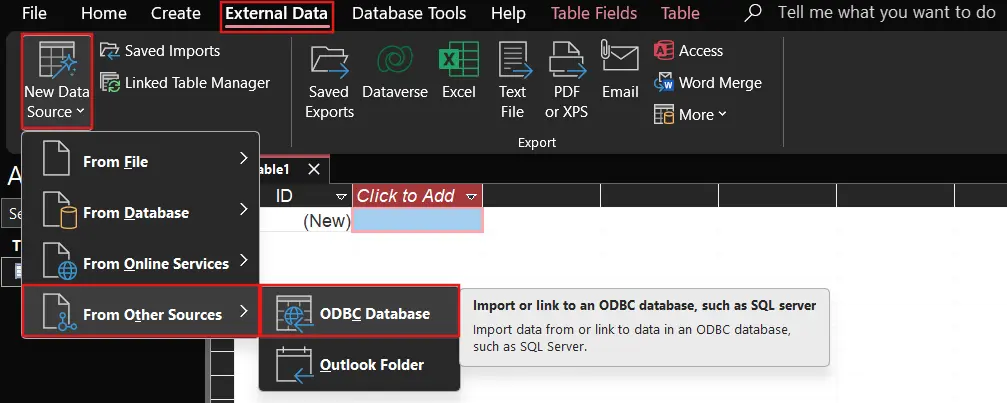1007x403 pixels.
Task: Click the From Online Services chevron
Action: (243, 260)
